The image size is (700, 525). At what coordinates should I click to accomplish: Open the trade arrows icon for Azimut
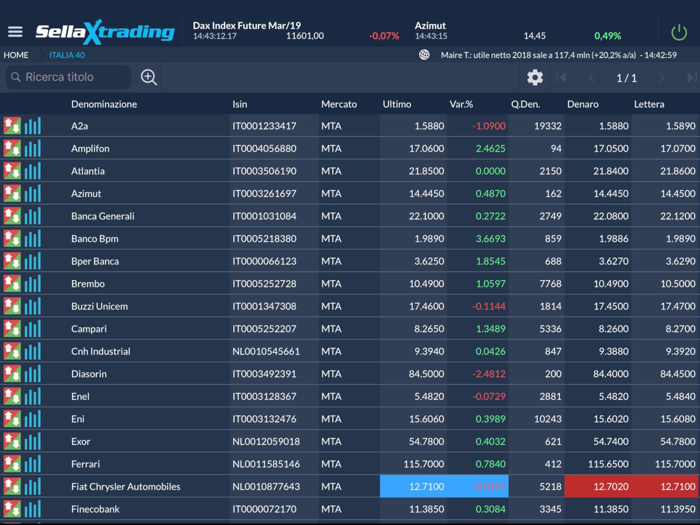(12, 193)
